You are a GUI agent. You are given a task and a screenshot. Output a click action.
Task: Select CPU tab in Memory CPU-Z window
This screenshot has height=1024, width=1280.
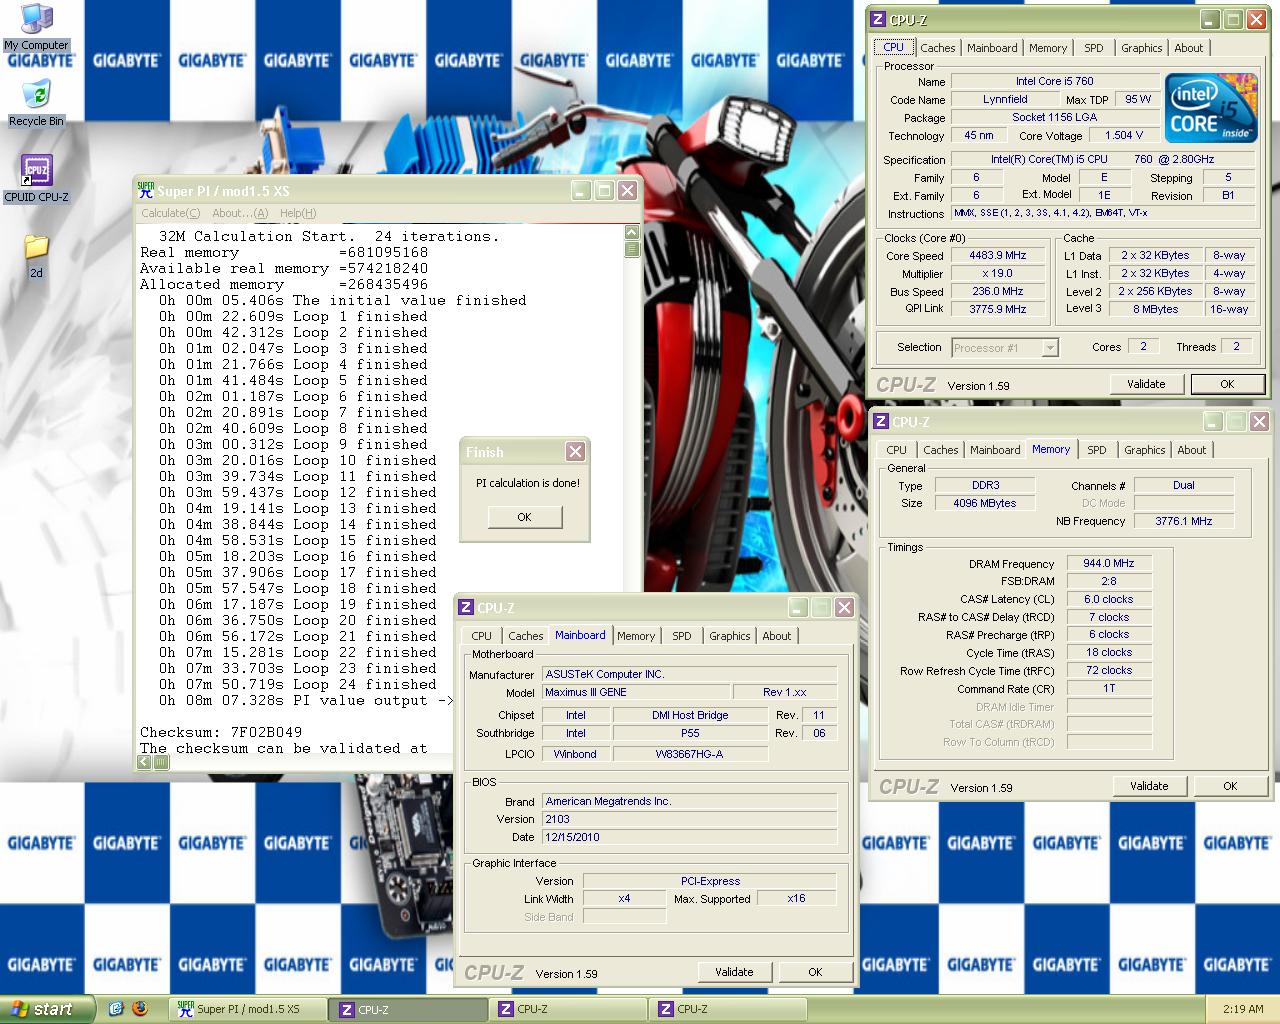coord(897,450)
